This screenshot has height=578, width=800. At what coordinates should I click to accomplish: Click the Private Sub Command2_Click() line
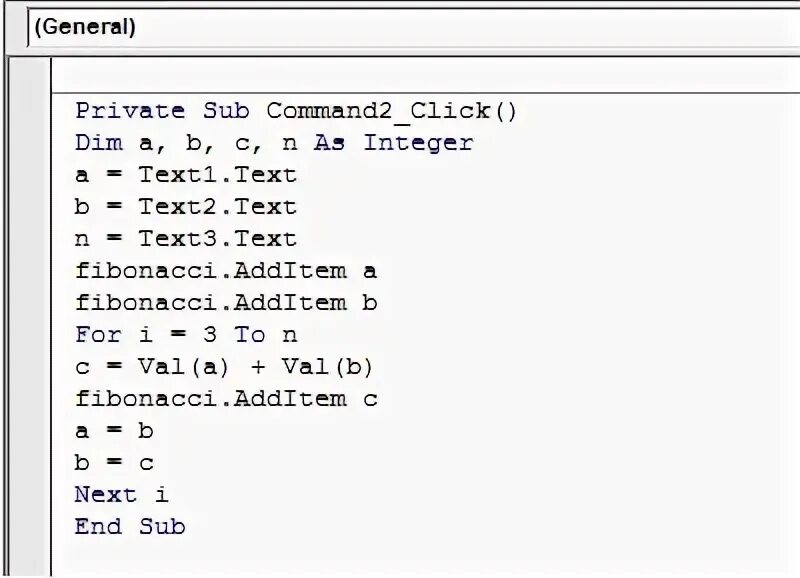pos(296,111)
